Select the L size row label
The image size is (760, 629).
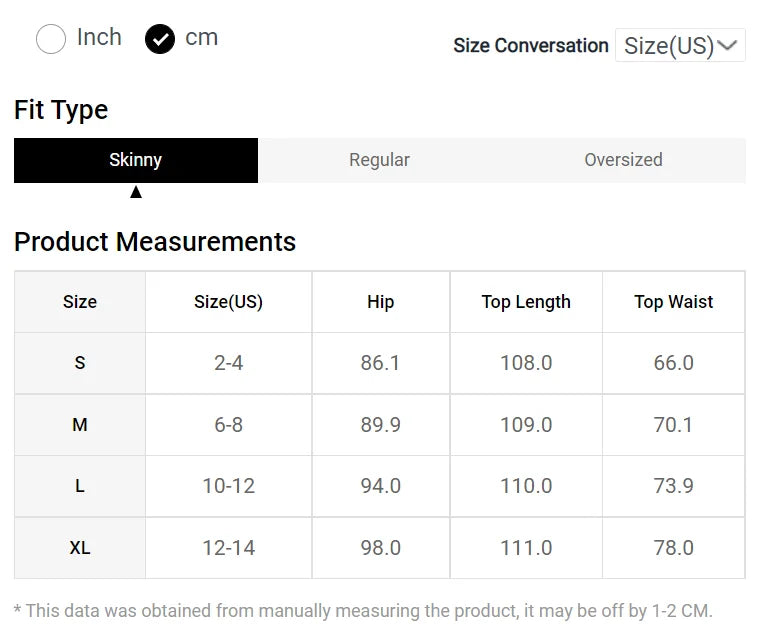(x=80, y=486)
